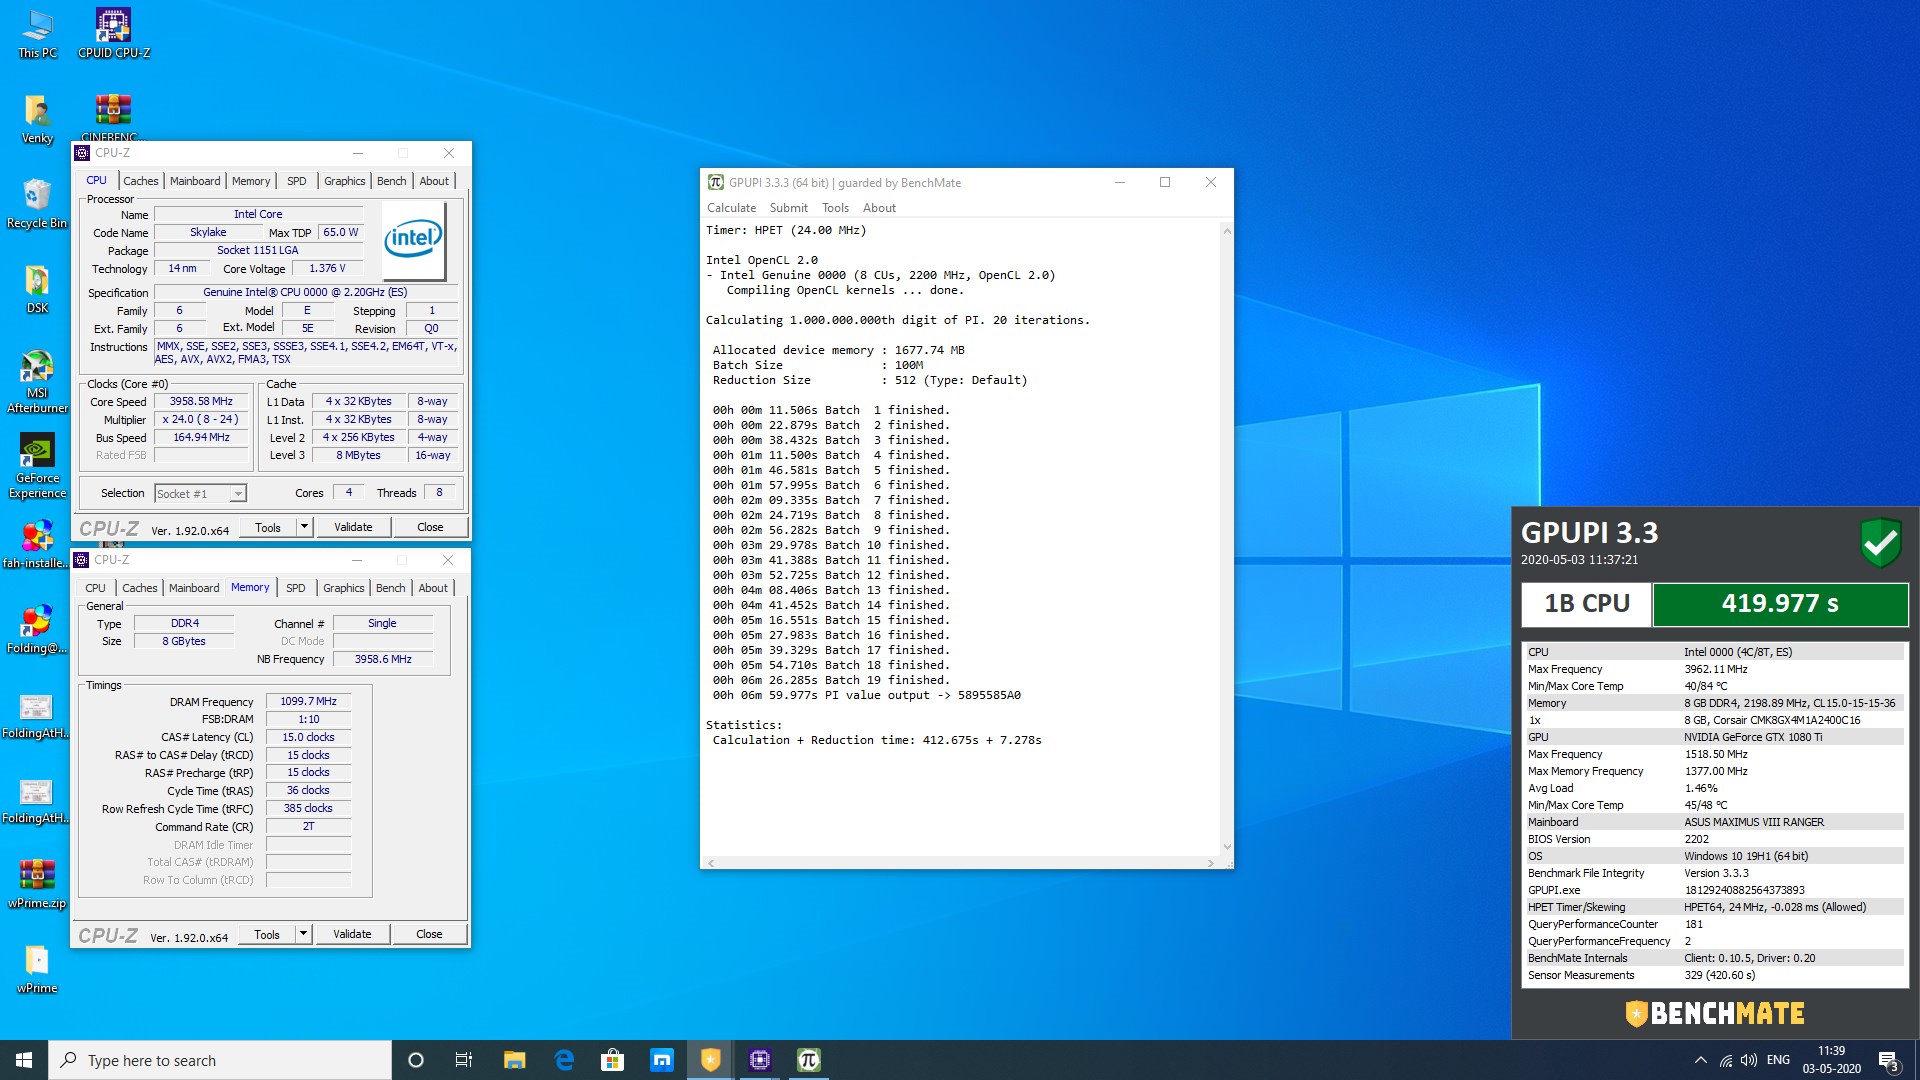
Task: Switch to Caches tab in top CPU-Z
Action: click(x=141, y=181)
